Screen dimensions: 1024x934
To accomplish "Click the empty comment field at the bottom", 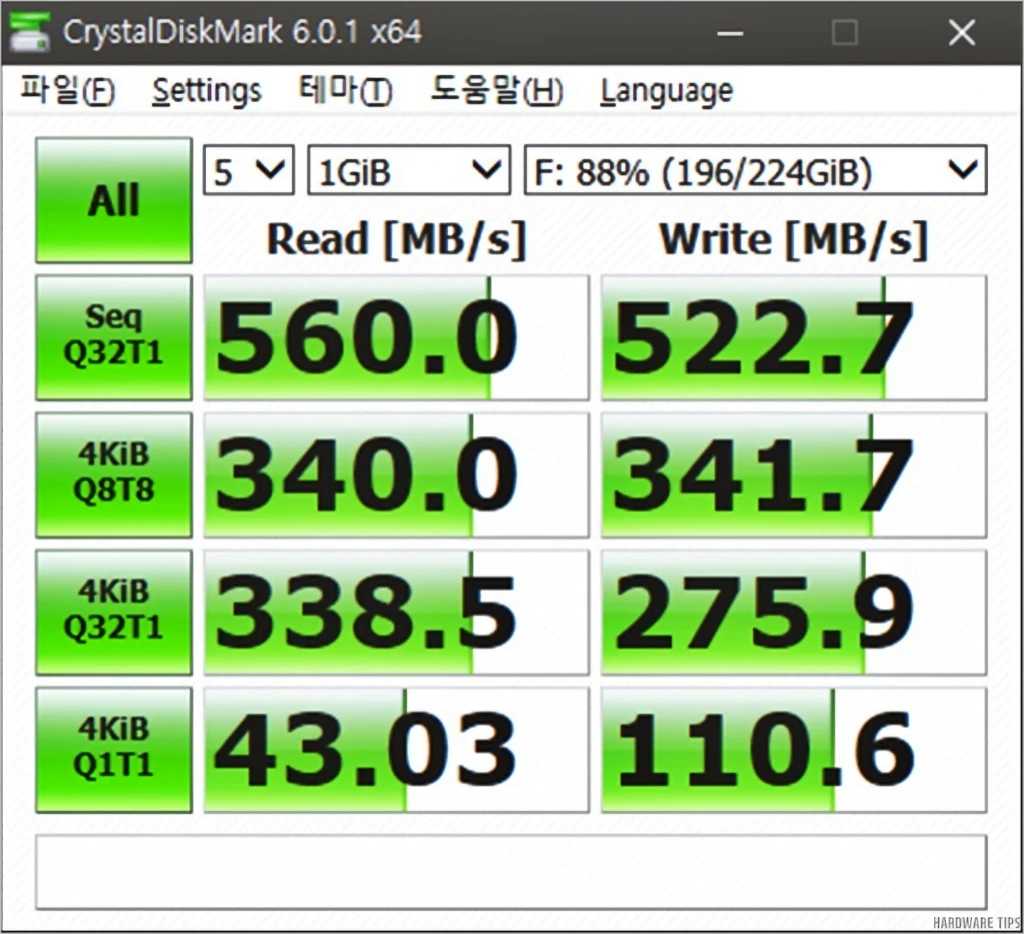I will (x=511, y=872).
